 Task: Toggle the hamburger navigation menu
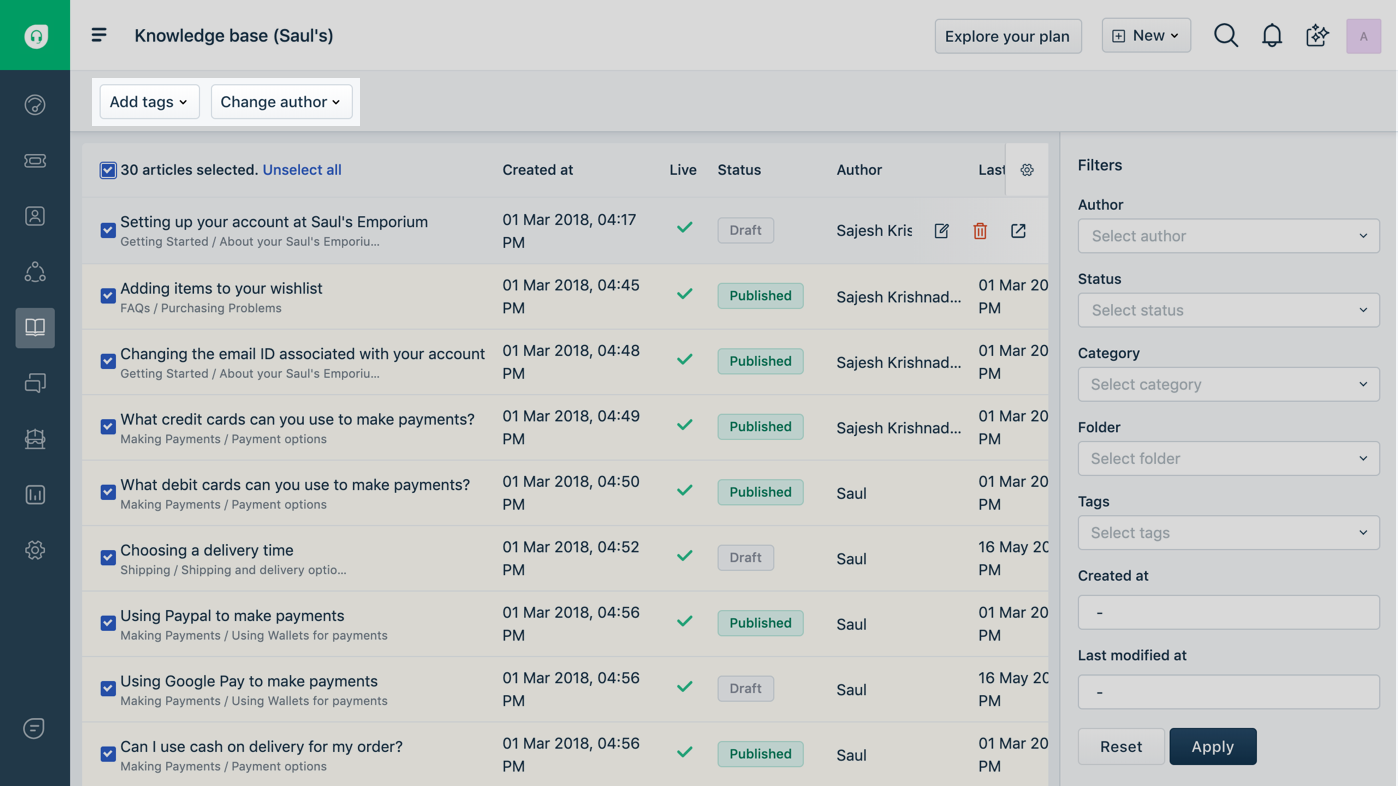tap(99, 36)
